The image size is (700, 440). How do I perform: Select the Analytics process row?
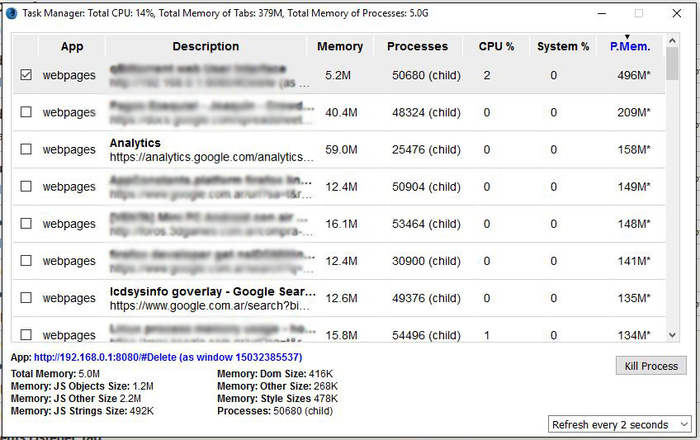pyautogui.click(x=340, y=149)
